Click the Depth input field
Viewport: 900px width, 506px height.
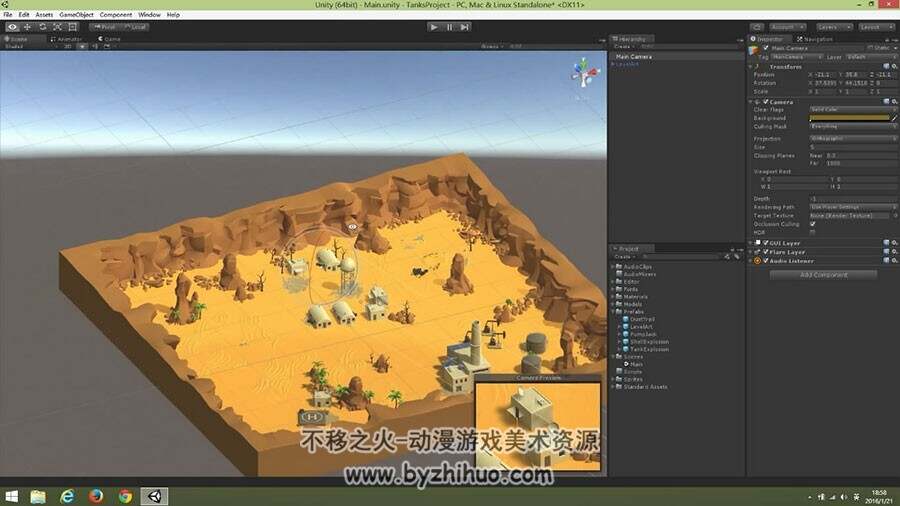click(853, 198)
